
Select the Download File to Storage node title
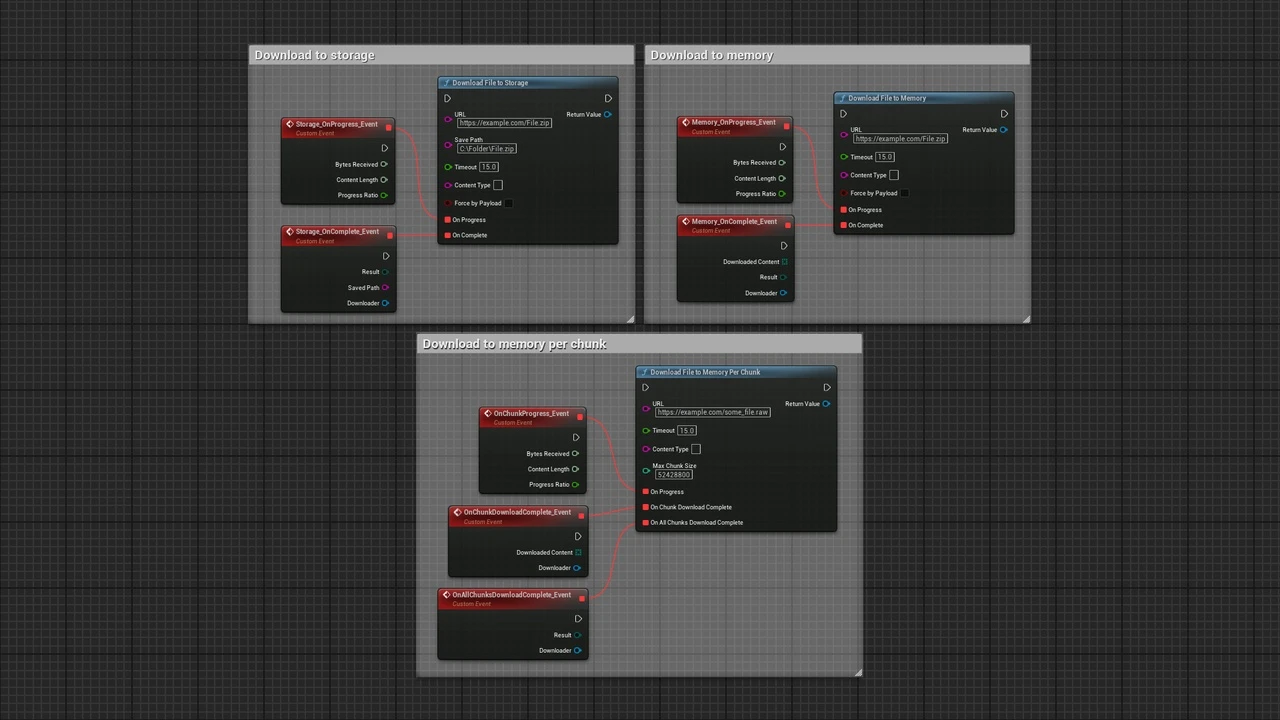pyautogui.click(x=490, y=83)
